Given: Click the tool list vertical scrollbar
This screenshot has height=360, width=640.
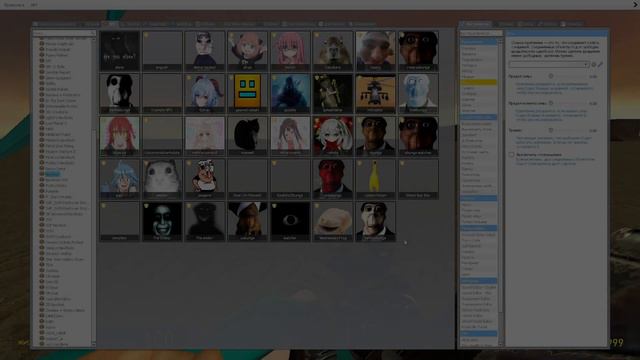Looking at the screenshot, I should 500,192.
